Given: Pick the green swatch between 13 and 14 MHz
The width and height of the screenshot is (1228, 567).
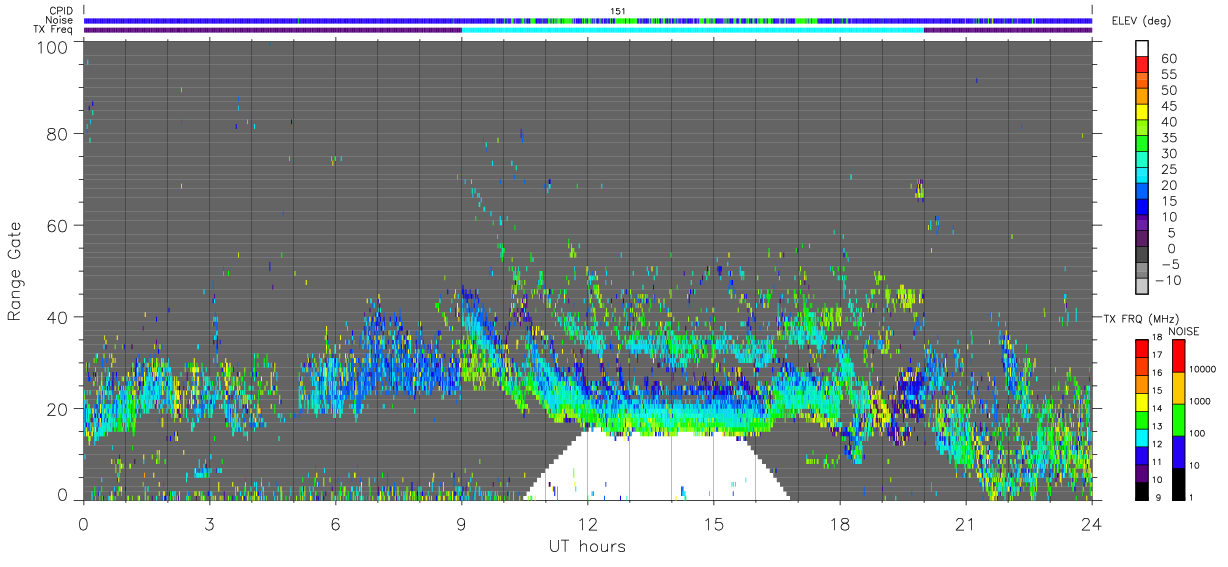Looking at the screenshot, I should tap(1141, 421).
